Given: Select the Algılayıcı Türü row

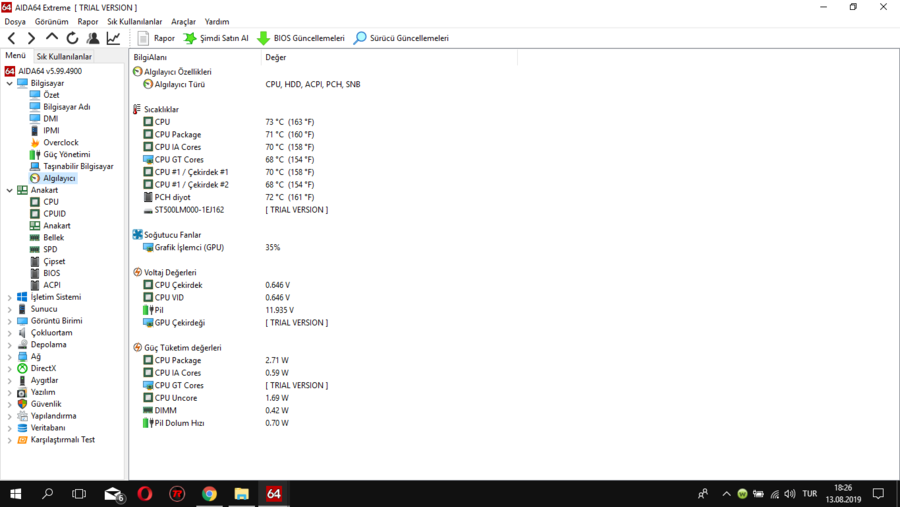Looking at the screenshot, I should (x=252, y=84).
